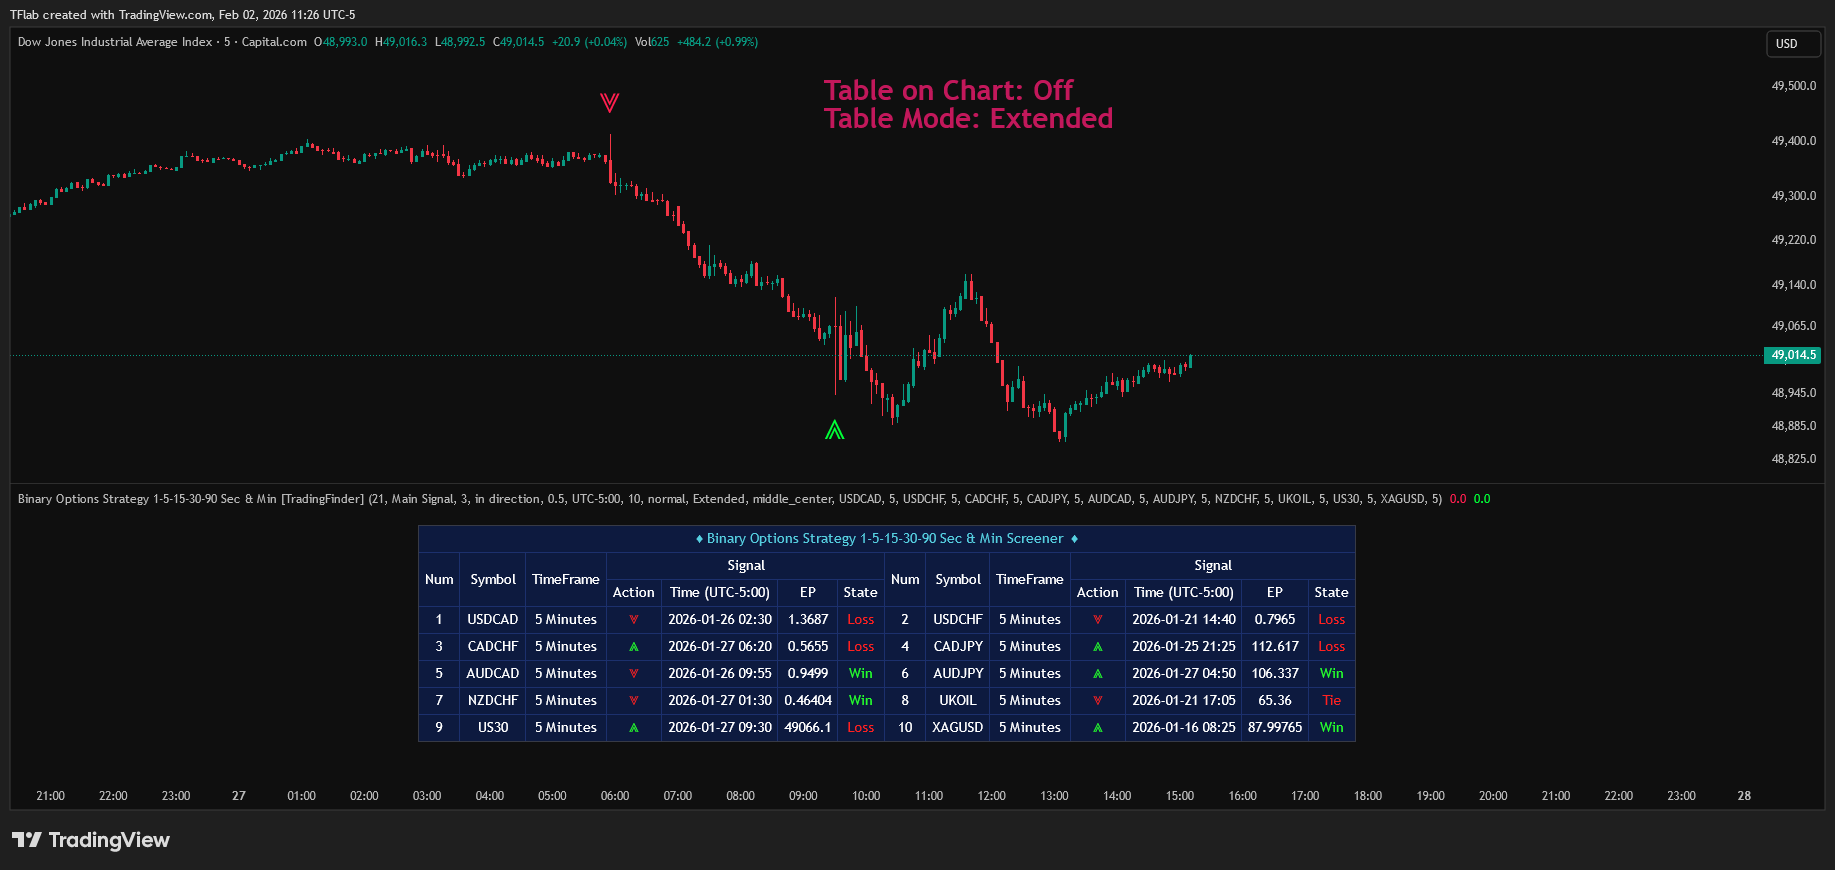Viewport: 1835px width, 870px height.
Task: Click the entry price 87.99765
Action: pos(1275,728)
